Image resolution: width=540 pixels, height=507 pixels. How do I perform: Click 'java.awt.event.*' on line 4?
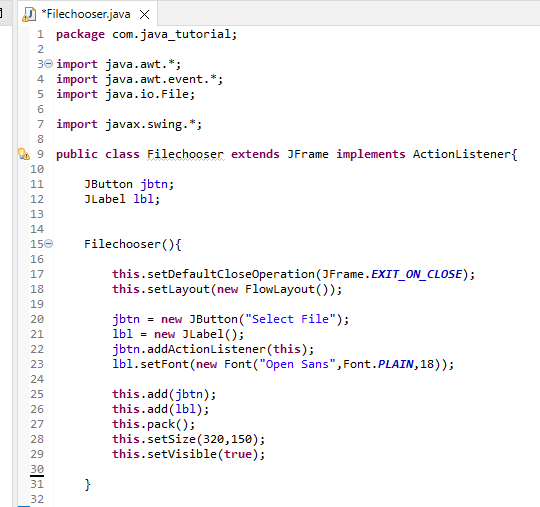(x=160, y=79)
